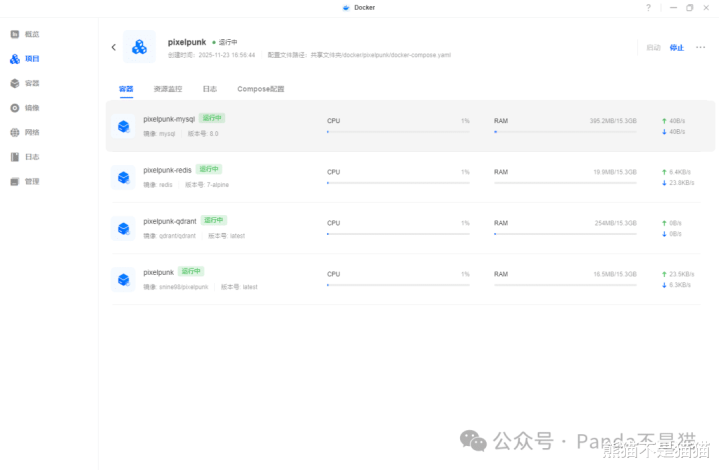The image size is (719, 470).
Task: Open the 日志 logs sidebar icon
Action: point(15,157)
